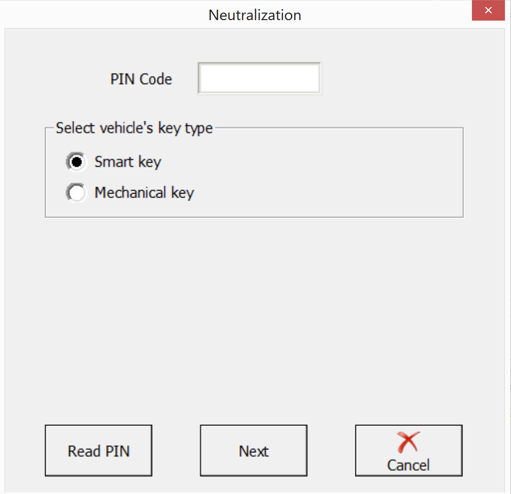Click inside the empty PIN Code text box
511x494 pixels.
pyautogui.click(x=259, y=78)
